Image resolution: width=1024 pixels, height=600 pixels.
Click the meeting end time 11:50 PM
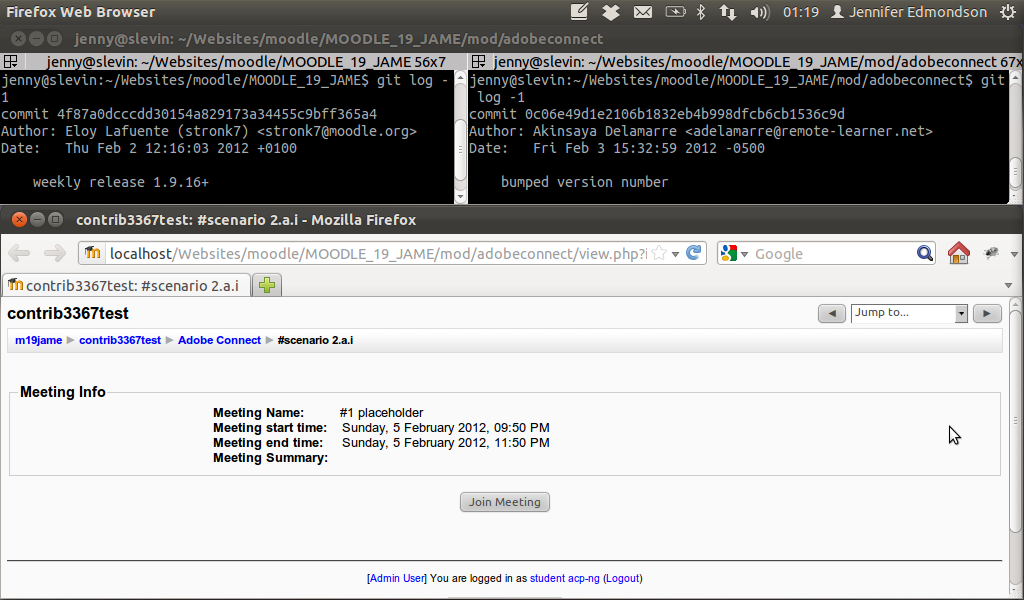(446, 443)
